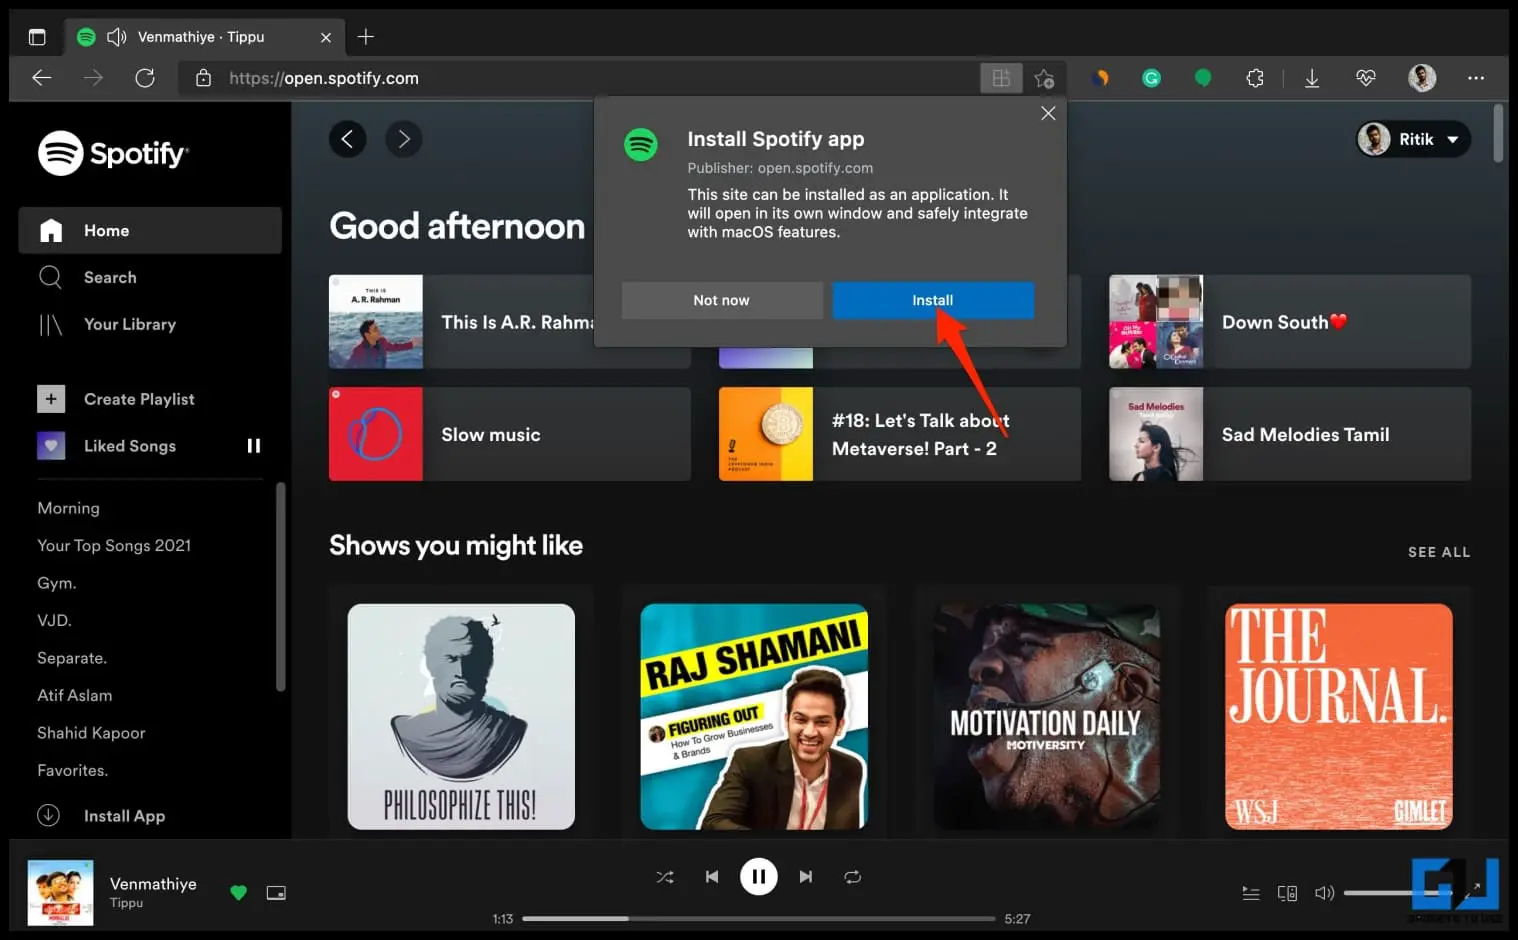The width and height of the screenshot is (1518, 940).
Task: Open the Your Top Songs 2021 playlist
Action: (x=114, y=545)
